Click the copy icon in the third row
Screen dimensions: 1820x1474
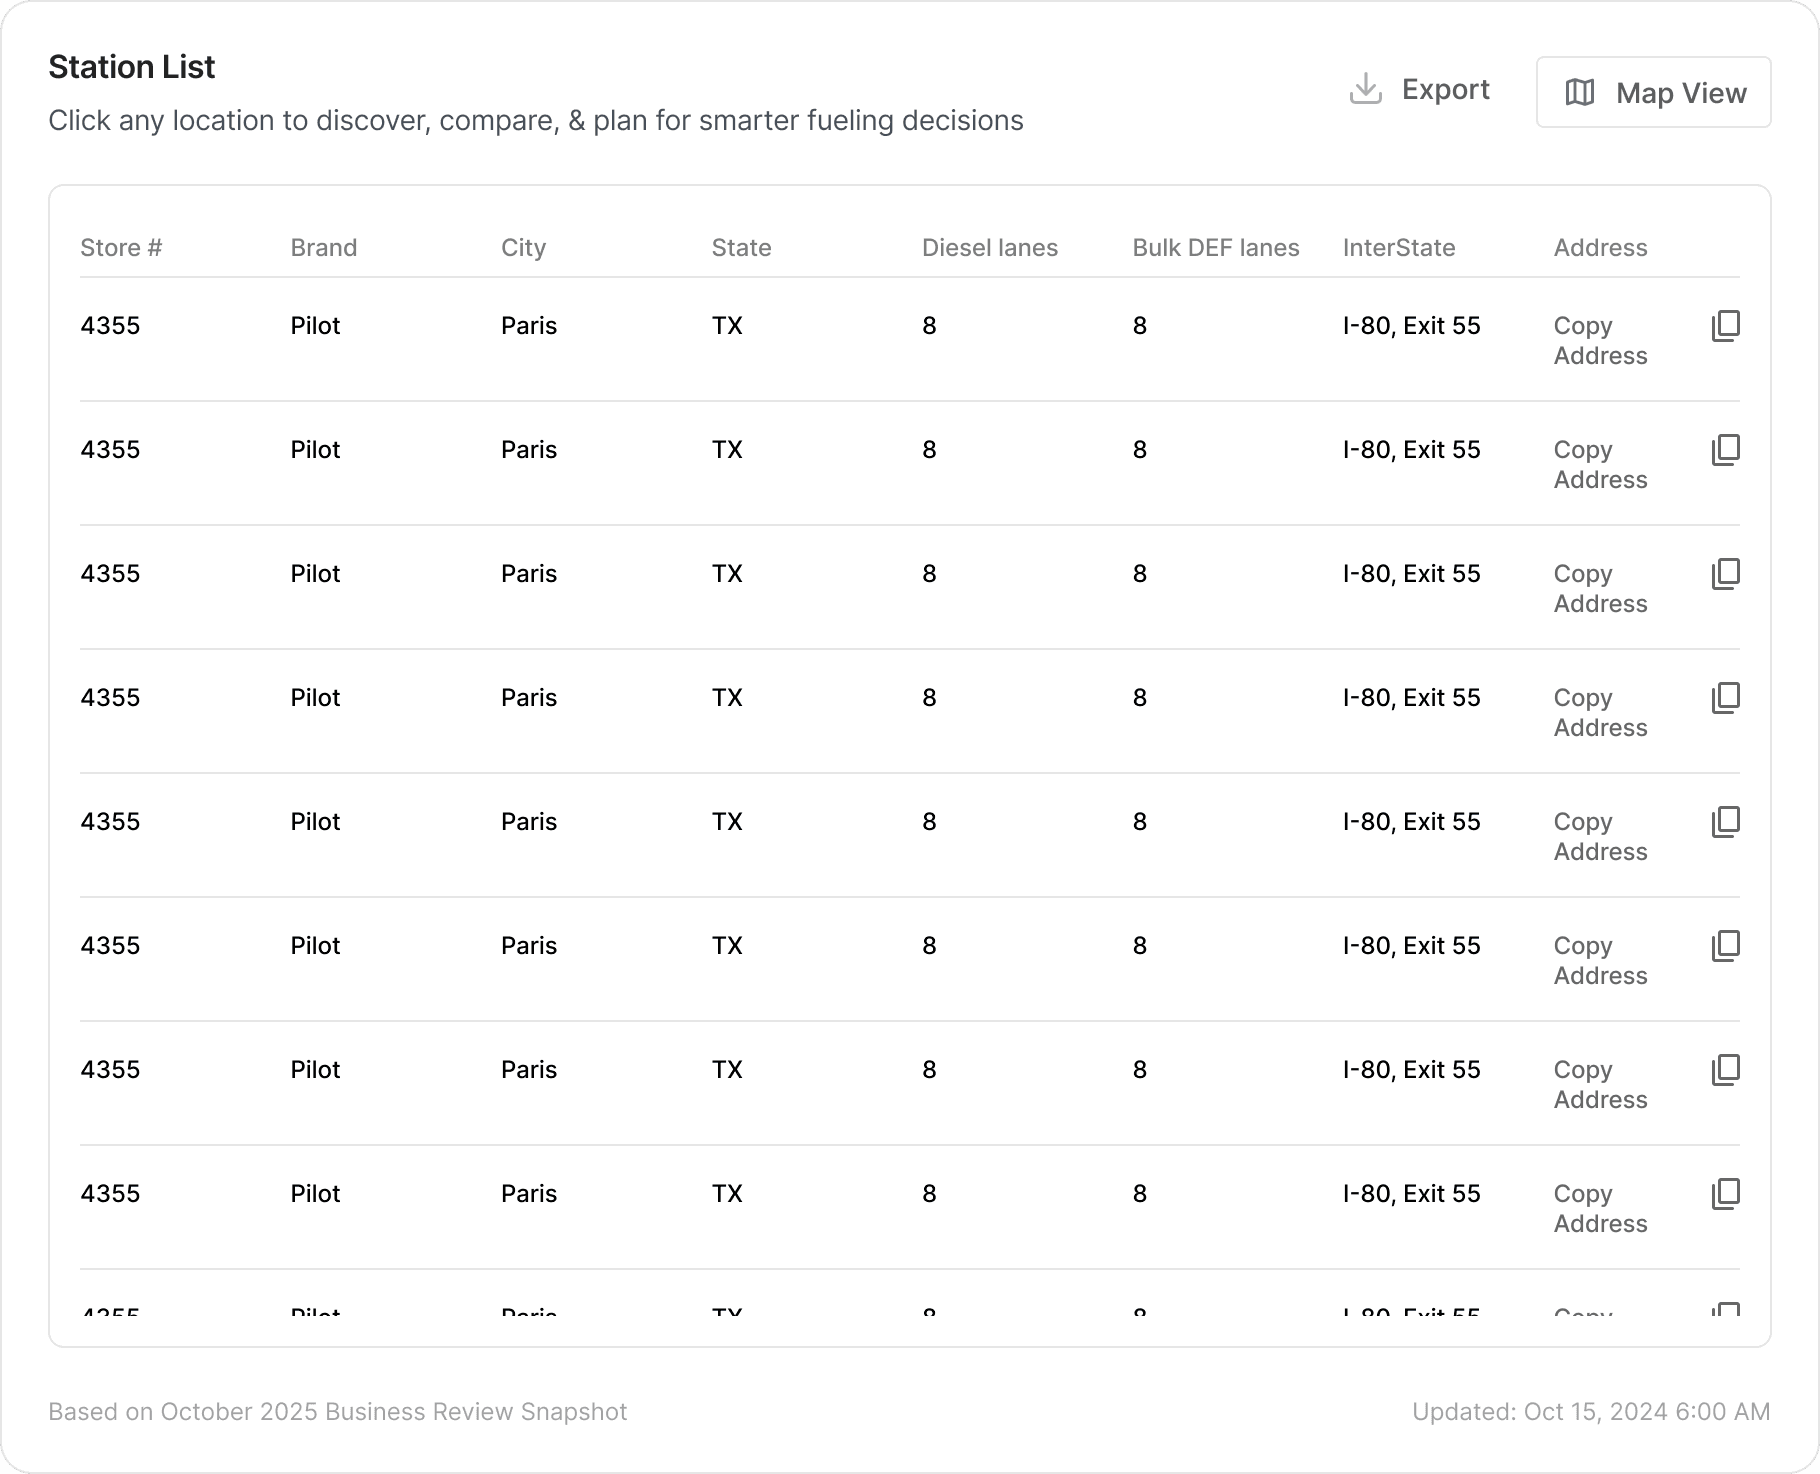click(x=1726, y=574)
